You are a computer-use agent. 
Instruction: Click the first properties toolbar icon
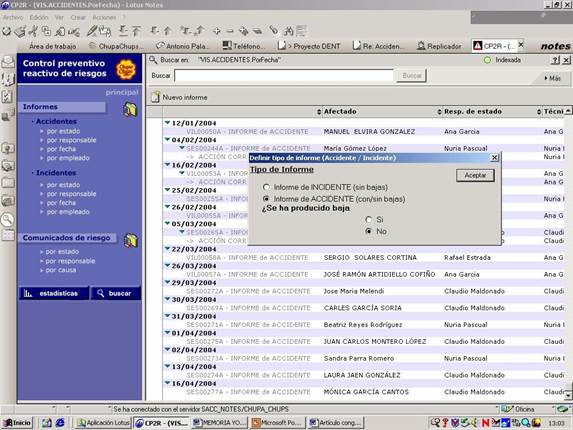click(x=7, y=31)
